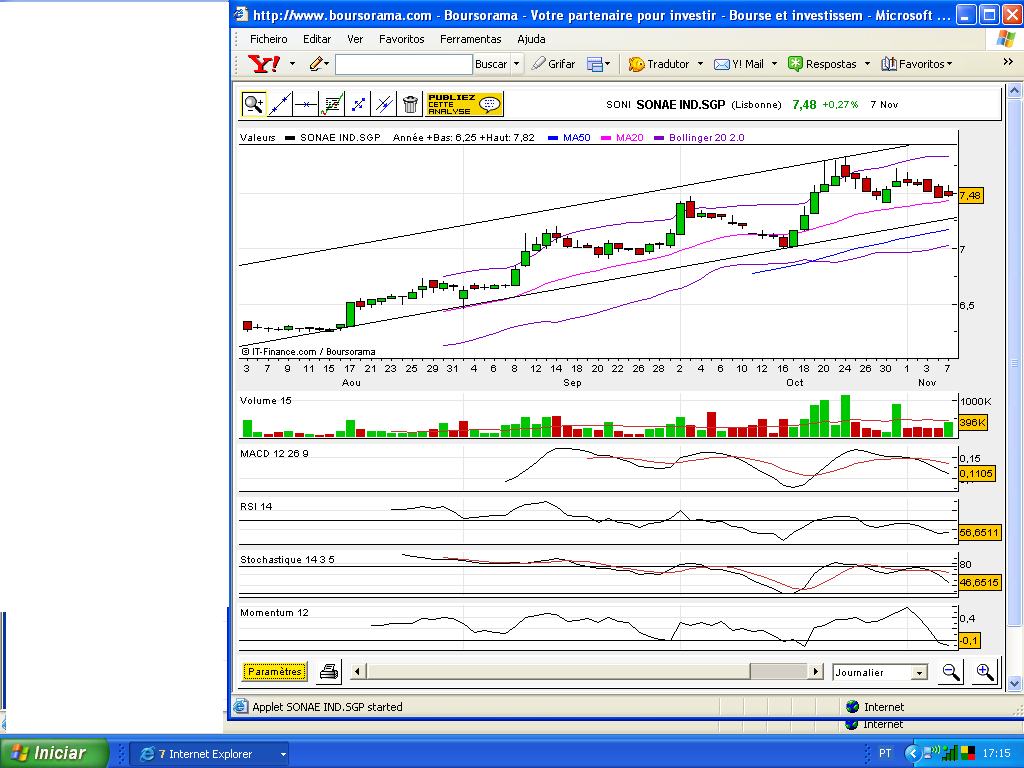The image size is (1024, 768).
Task: Click Publiez cette analyse button
Action: tap(464, 104)
